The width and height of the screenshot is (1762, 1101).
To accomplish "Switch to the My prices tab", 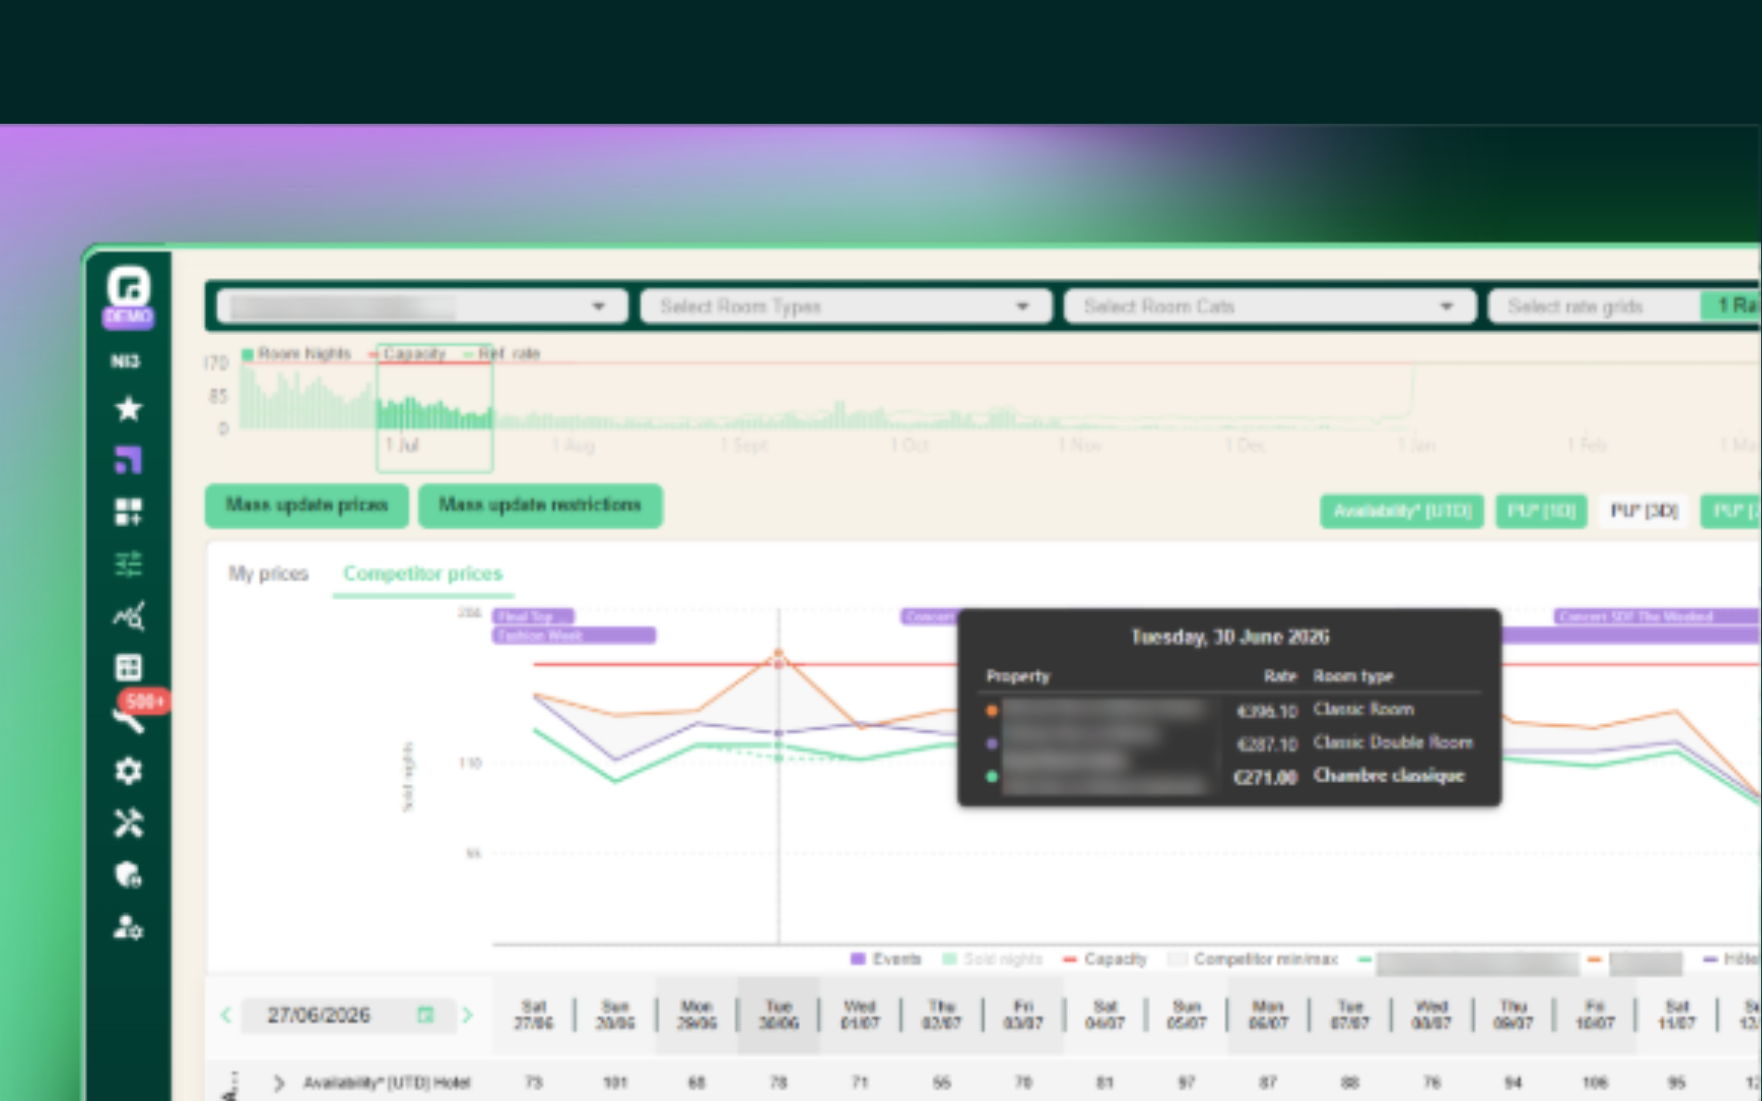I will (268, 574).
